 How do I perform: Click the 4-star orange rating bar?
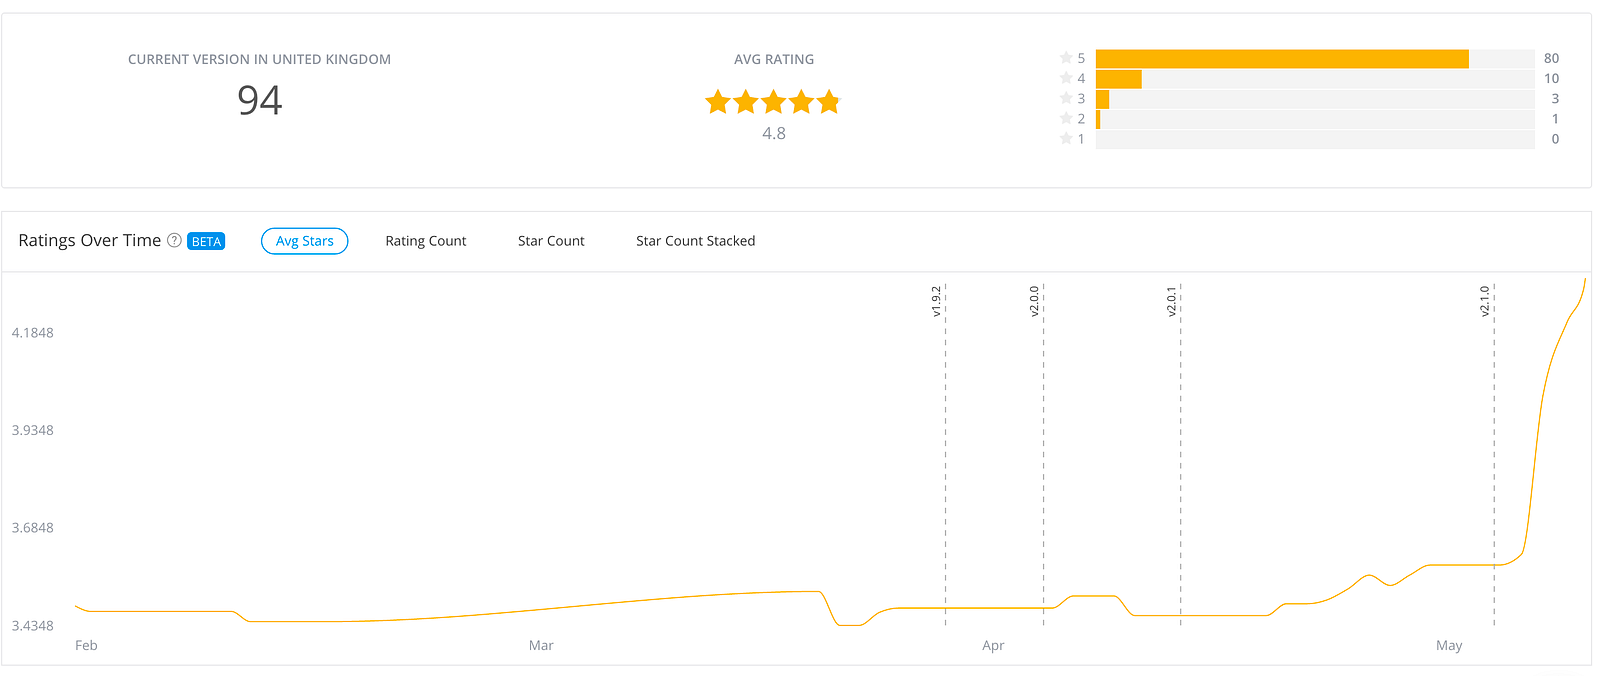[x=1119, y=79]
